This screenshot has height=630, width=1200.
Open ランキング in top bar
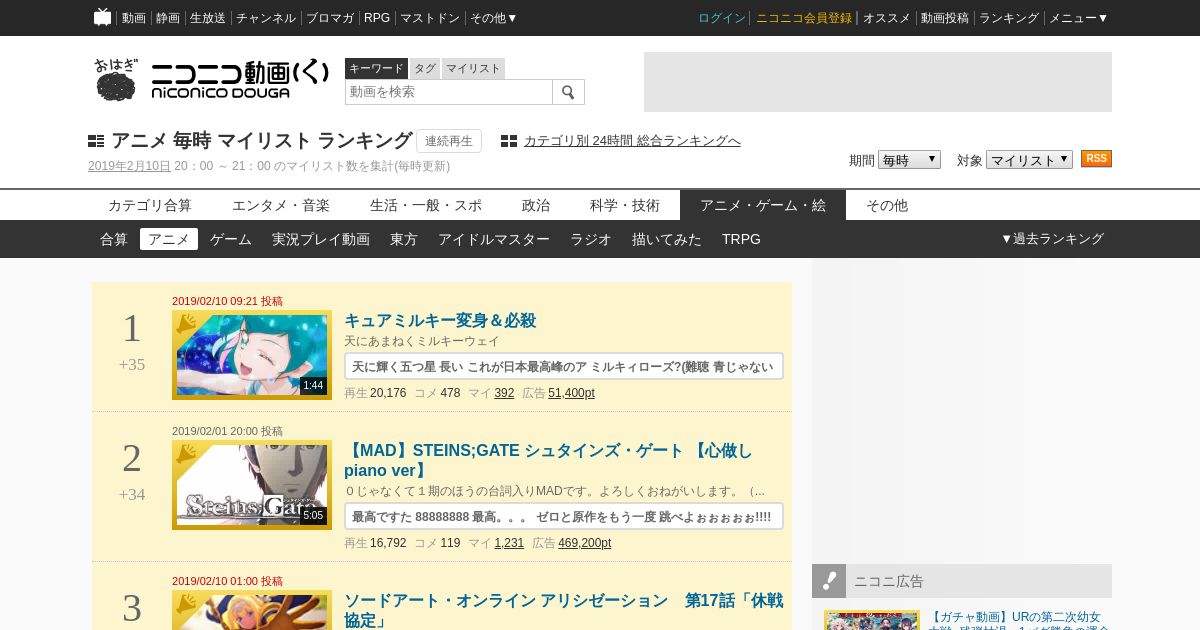pyautogui.click(x=1009, y=18)
